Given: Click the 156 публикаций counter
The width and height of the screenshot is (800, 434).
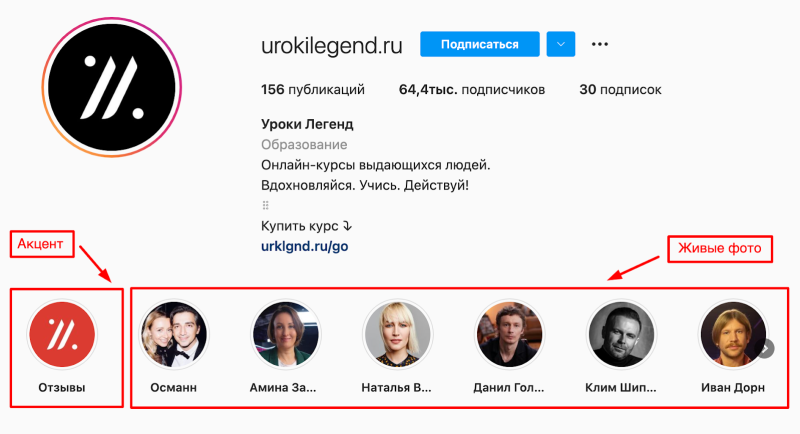Looking at the screenshot, I should coord(313,90).
